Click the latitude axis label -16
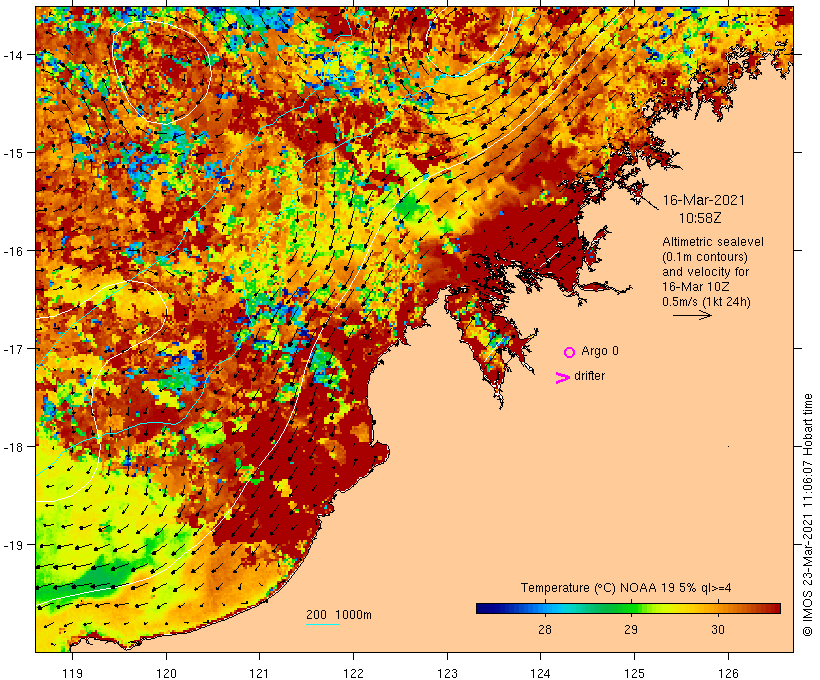Image resolution: width=820 pixels, height=680 pixels. coord(13,251)
